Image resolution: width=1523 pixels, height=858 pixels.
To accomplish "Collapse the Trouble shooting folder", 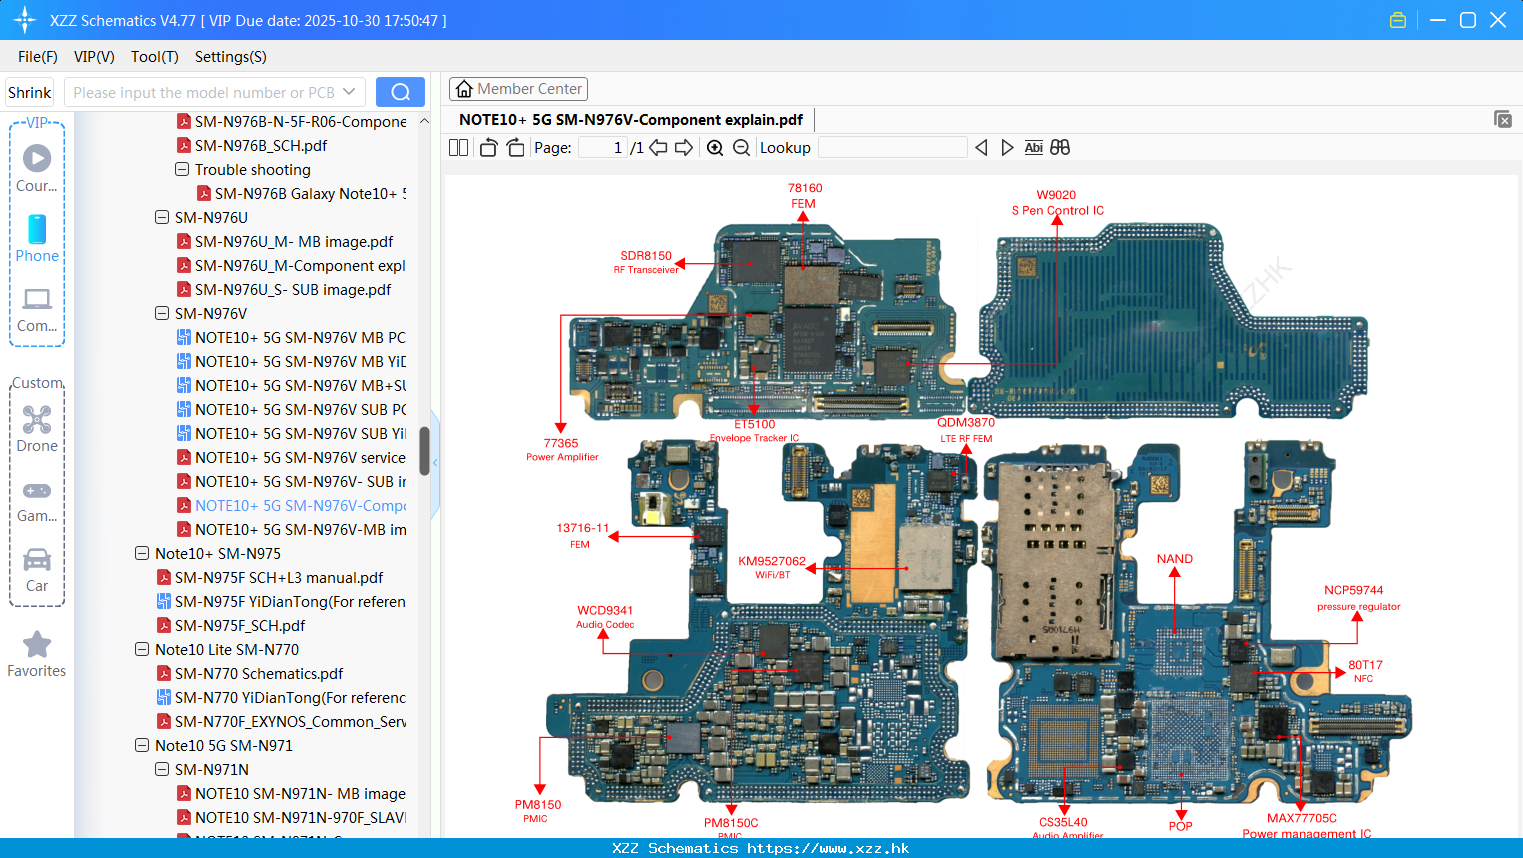I will [182, 170].
